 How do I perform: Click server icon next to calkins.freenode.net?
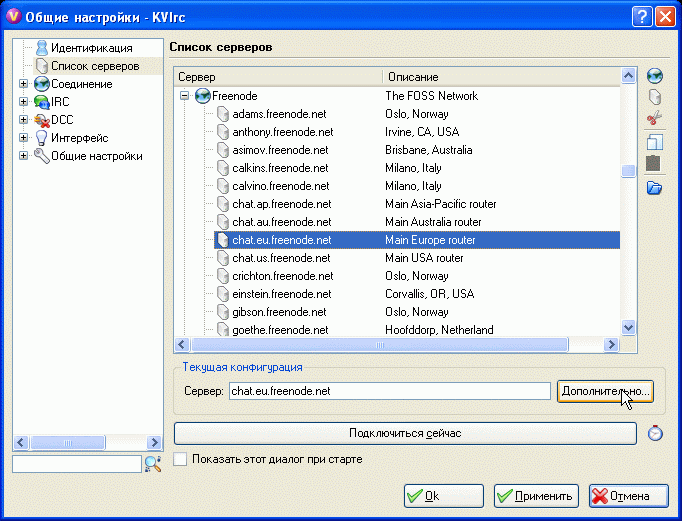[x=223, y=168]
